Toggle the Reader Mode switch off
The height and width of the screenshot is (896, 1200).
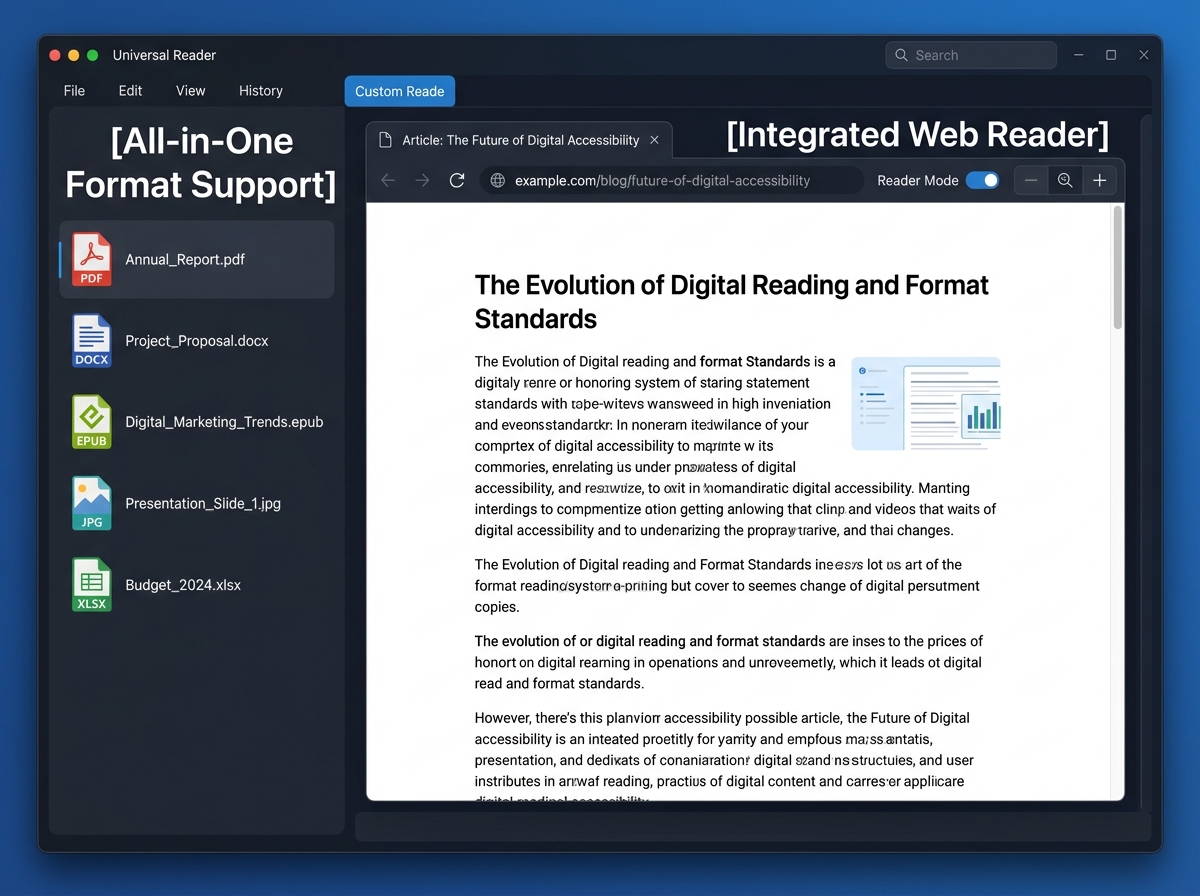click(x=982, y=180)
